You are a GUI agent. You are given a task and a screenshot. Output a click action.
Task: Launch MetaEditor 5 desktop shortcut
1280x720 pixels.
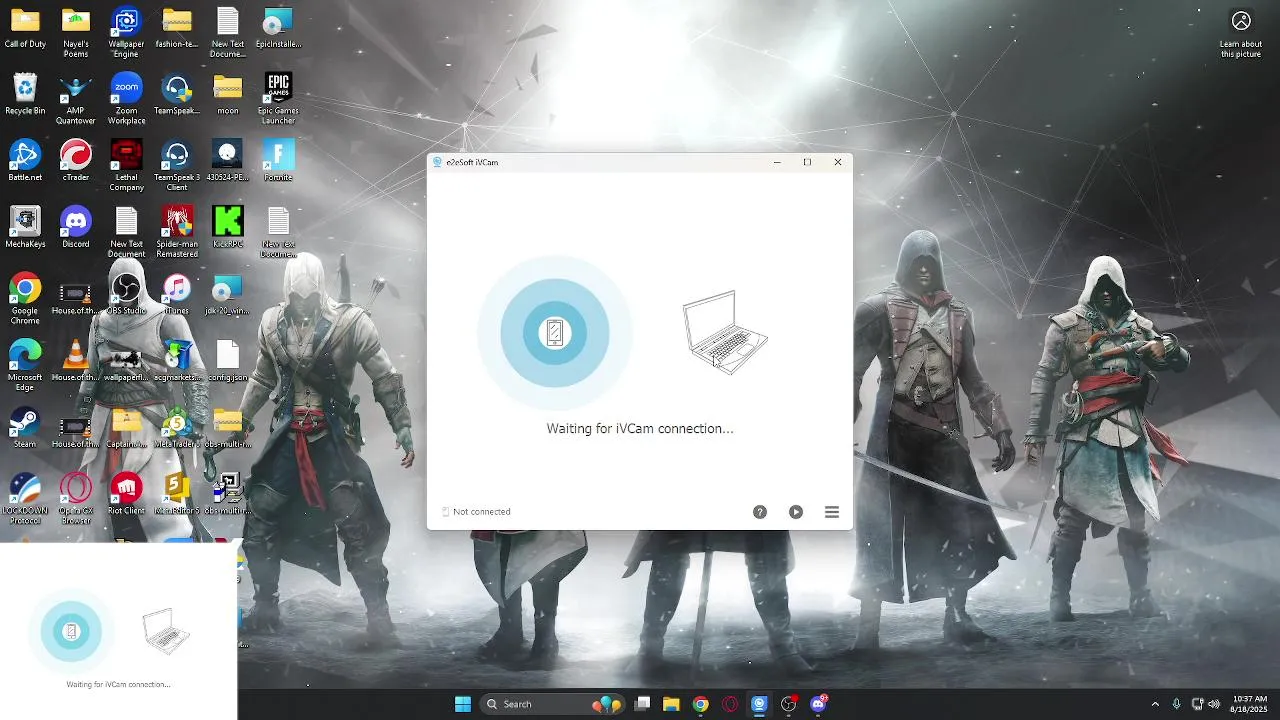pos(177,494)
